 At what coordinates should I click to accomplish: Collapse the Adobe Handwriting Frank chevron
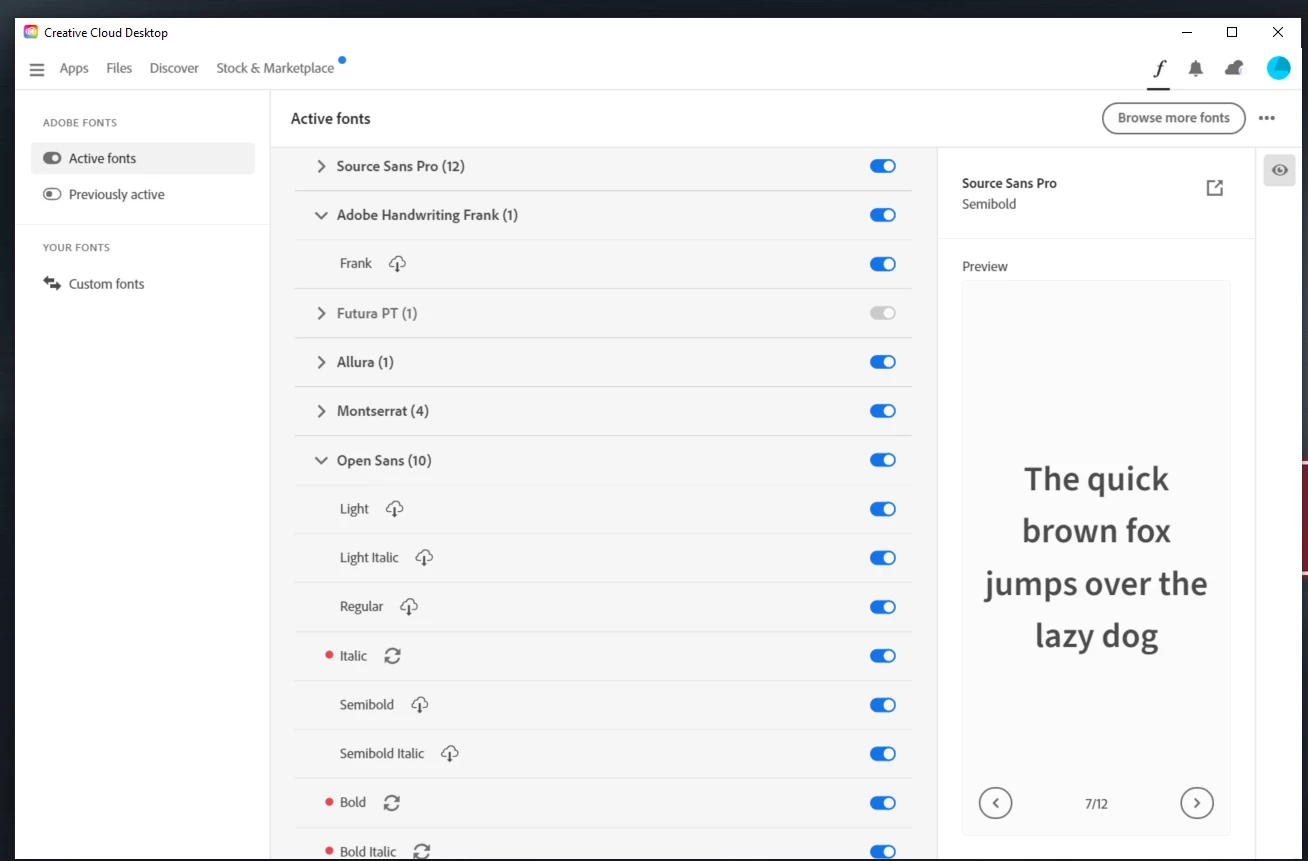321,215
